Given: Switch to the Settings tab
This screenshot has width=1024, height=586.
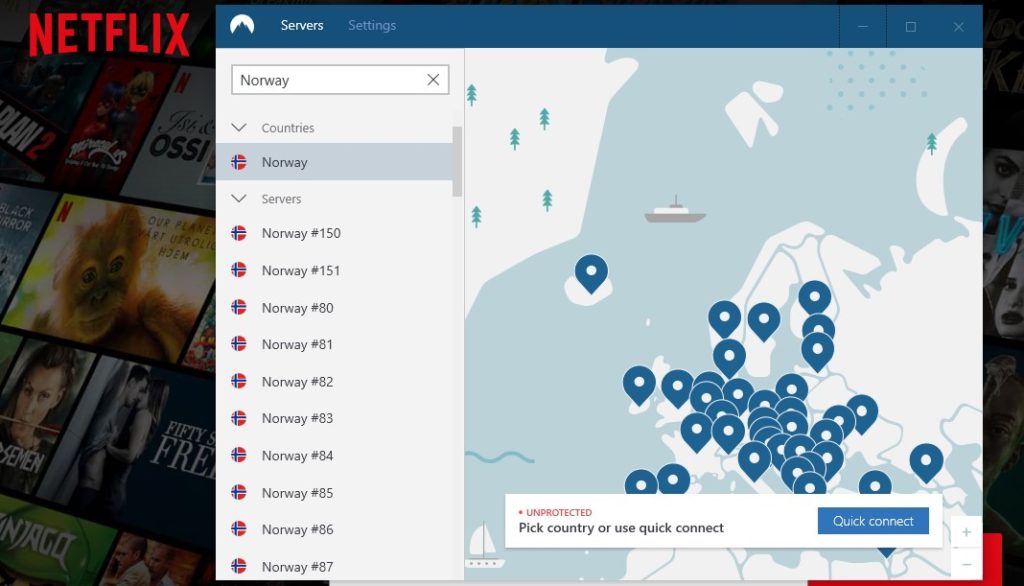Looking at the screenshot, I should tap(372, 25).
